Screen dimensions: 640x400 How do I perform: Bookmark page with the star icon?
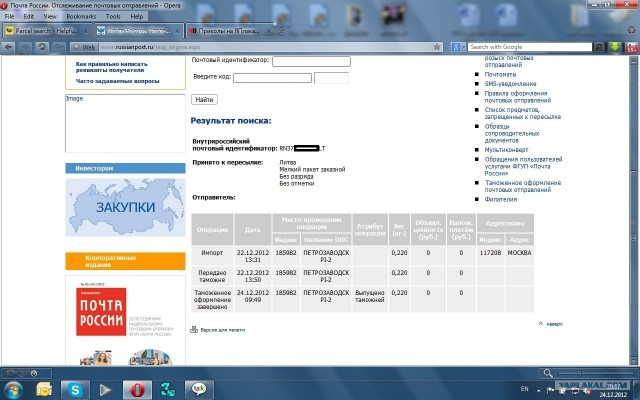tap(437, 47)
